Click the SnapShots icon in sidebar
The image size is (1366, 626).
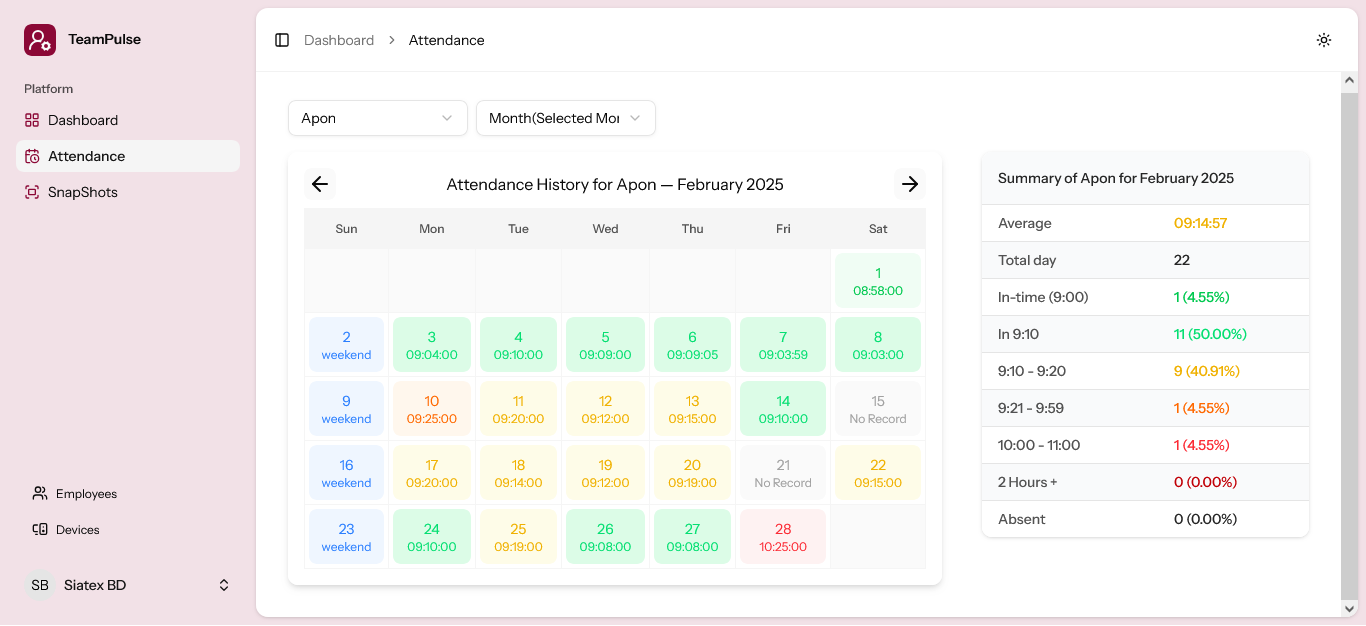(32, 192)
